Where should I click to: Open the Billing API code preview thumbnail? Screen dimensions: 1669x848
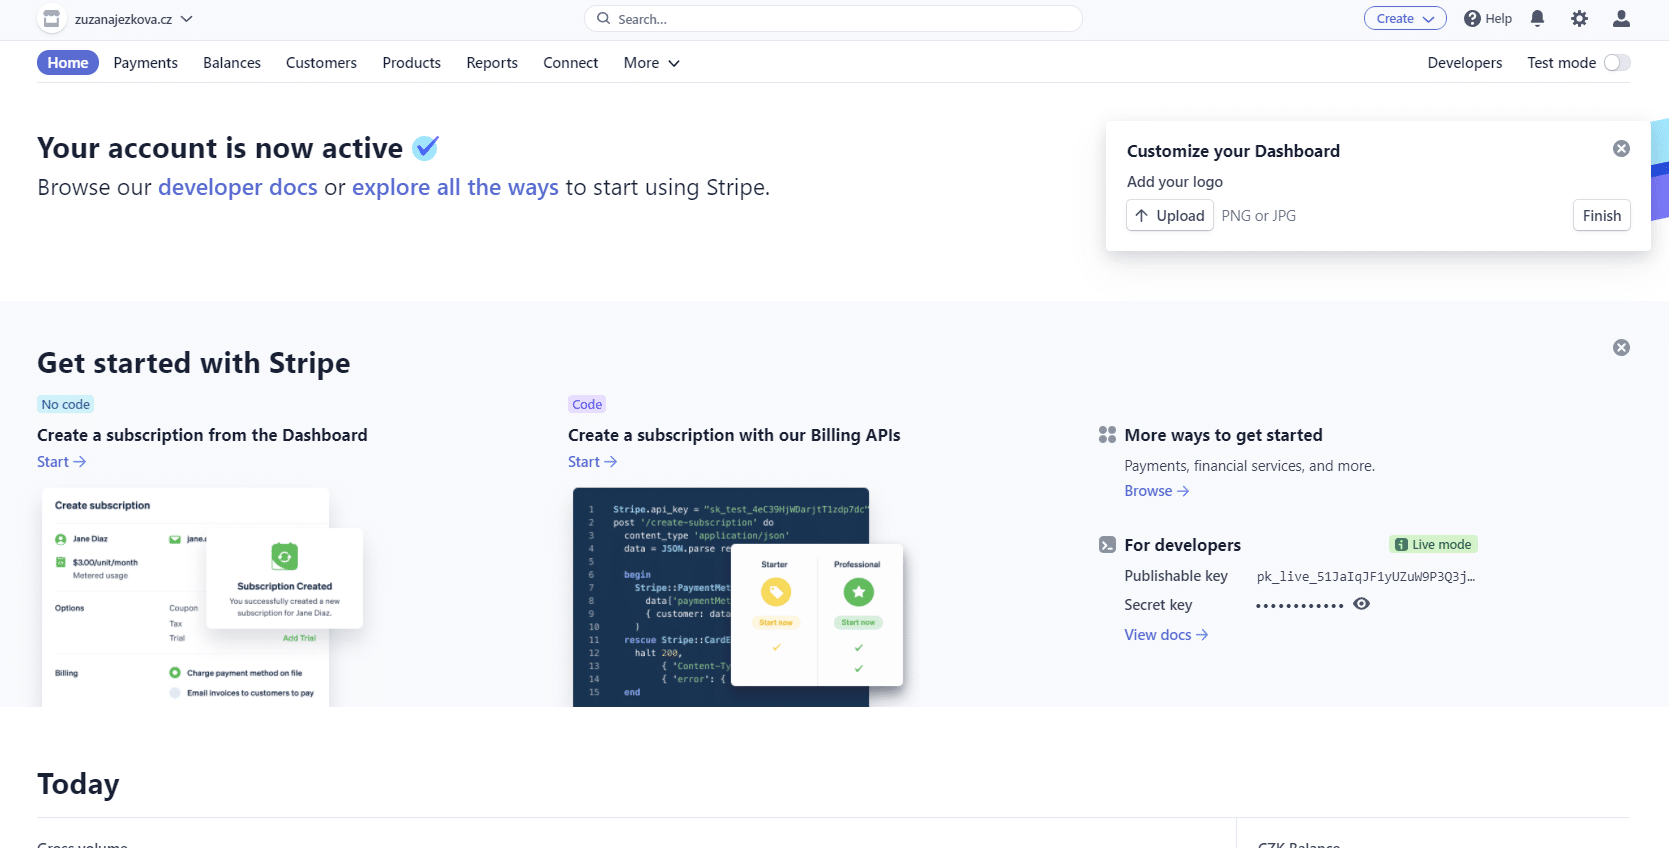point(738,597)
